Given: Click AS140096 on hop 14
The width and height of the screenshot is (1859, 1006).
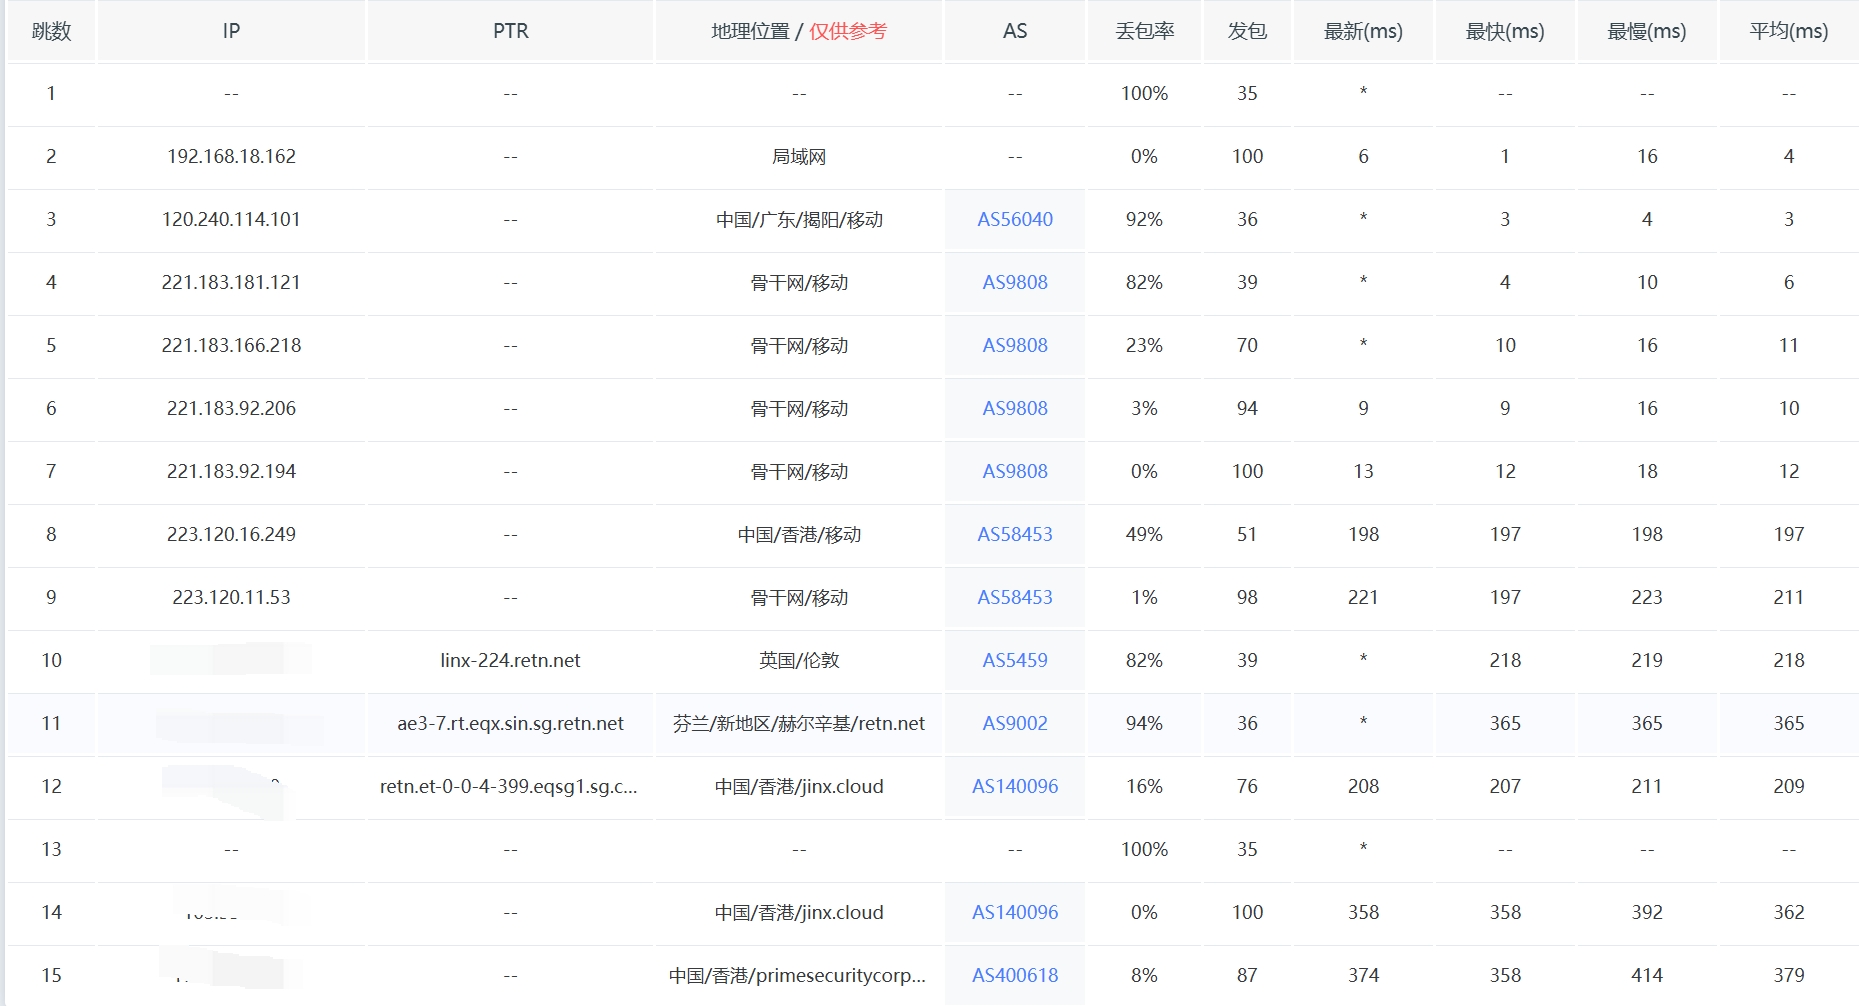Looking at the screenshot, I should (x=1014, y=912).
